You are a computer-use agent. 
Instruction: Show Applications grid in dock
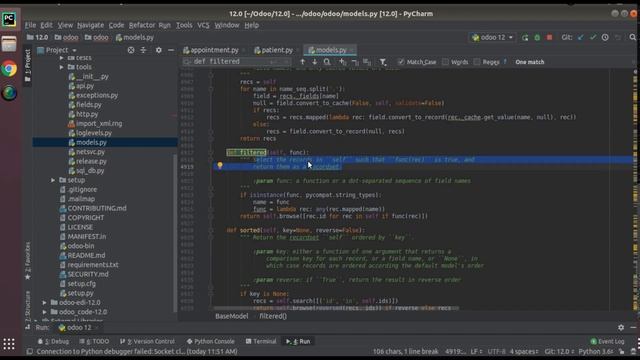click(x=9, y=344)
